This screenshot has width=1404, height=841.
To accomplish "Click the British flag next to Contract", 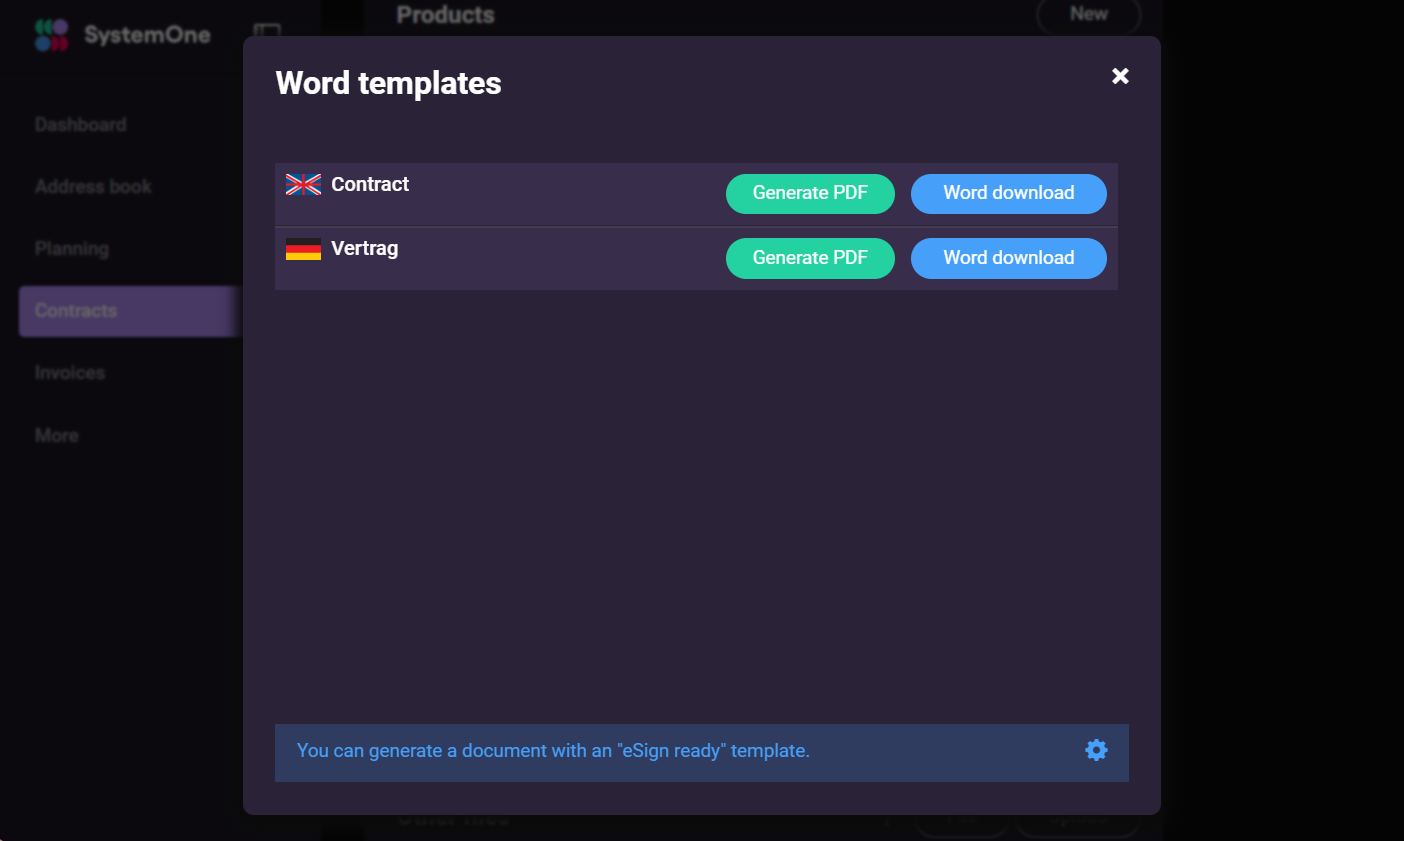I will click(x=302, y=184).
